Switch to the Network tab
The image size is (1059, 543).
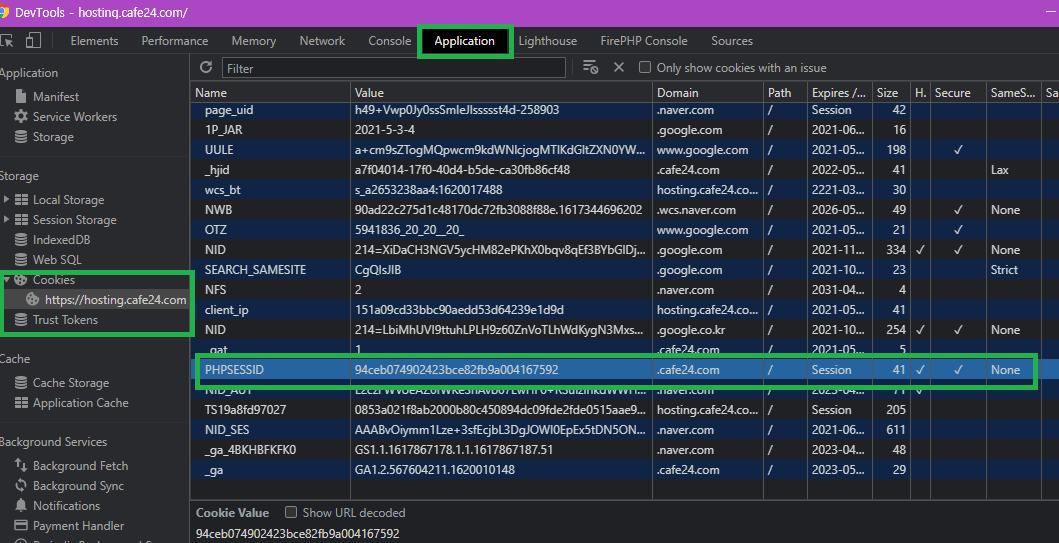(x=322, y=41)
